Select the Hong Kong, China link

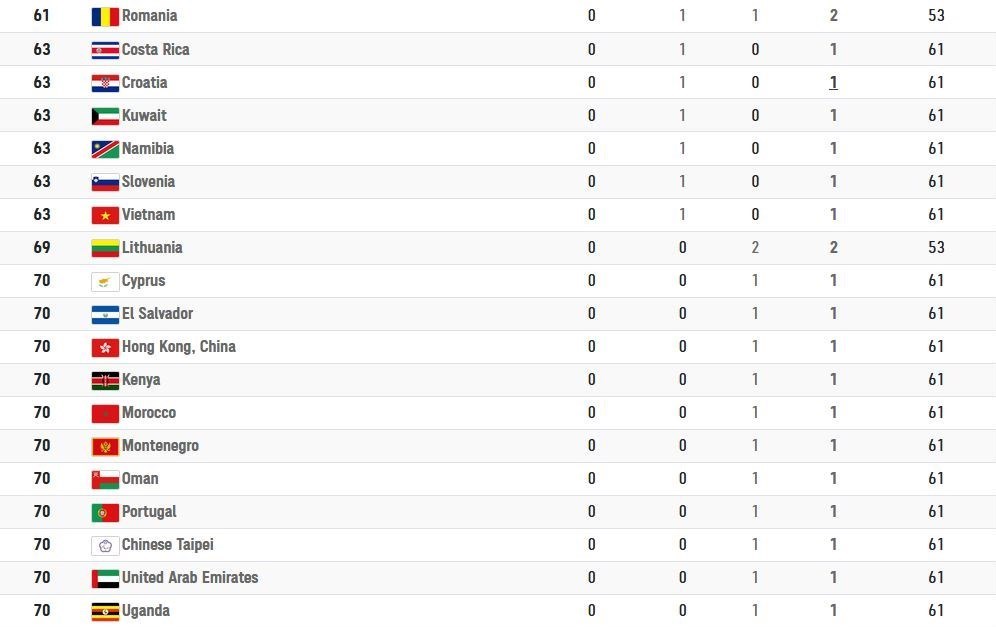tap(178, 346)
